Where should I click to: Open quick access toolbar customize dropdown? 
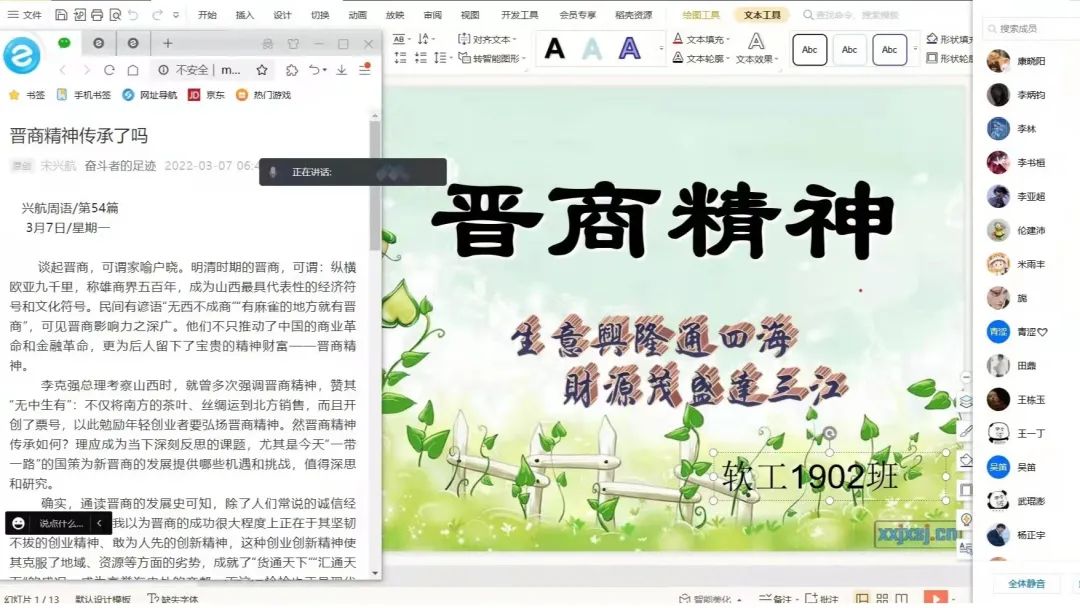coord(176,14)
